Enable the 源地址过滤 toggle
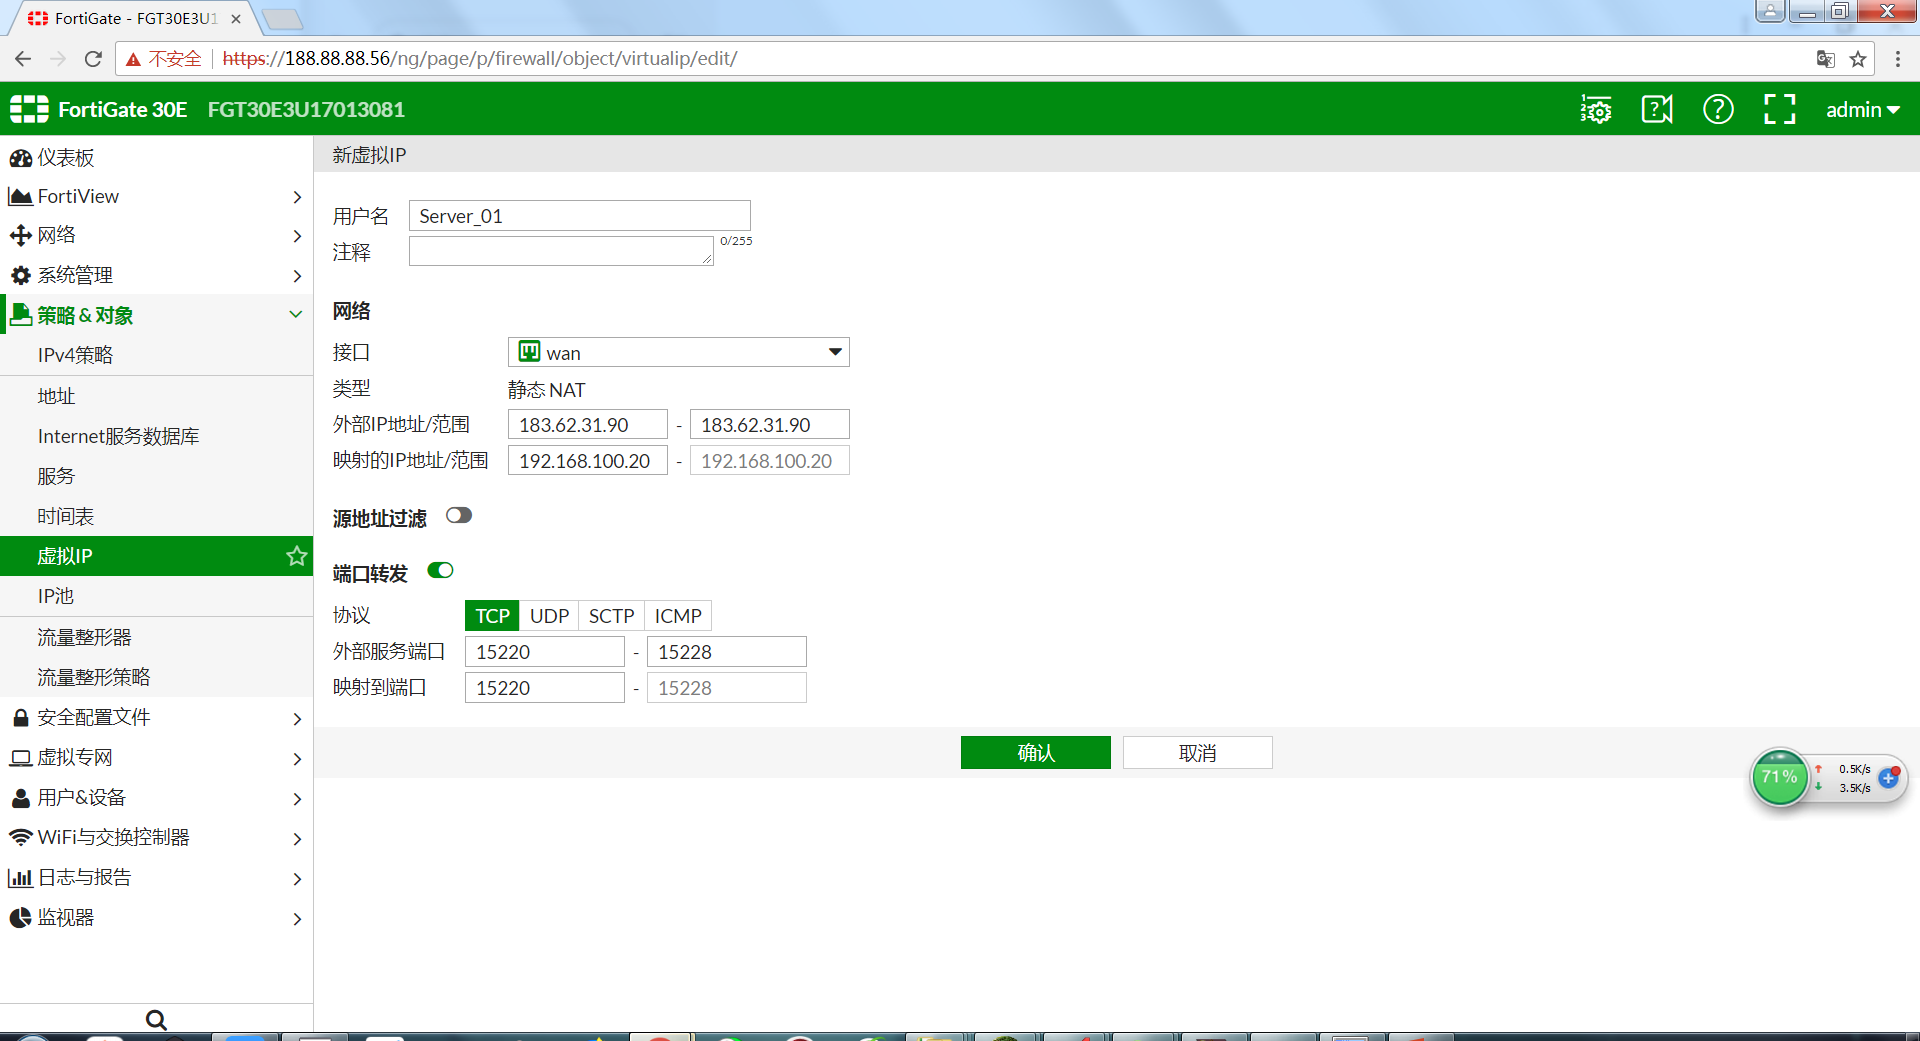The height and width of the screenshot is (1041, 1920). (x=459, y=516)
